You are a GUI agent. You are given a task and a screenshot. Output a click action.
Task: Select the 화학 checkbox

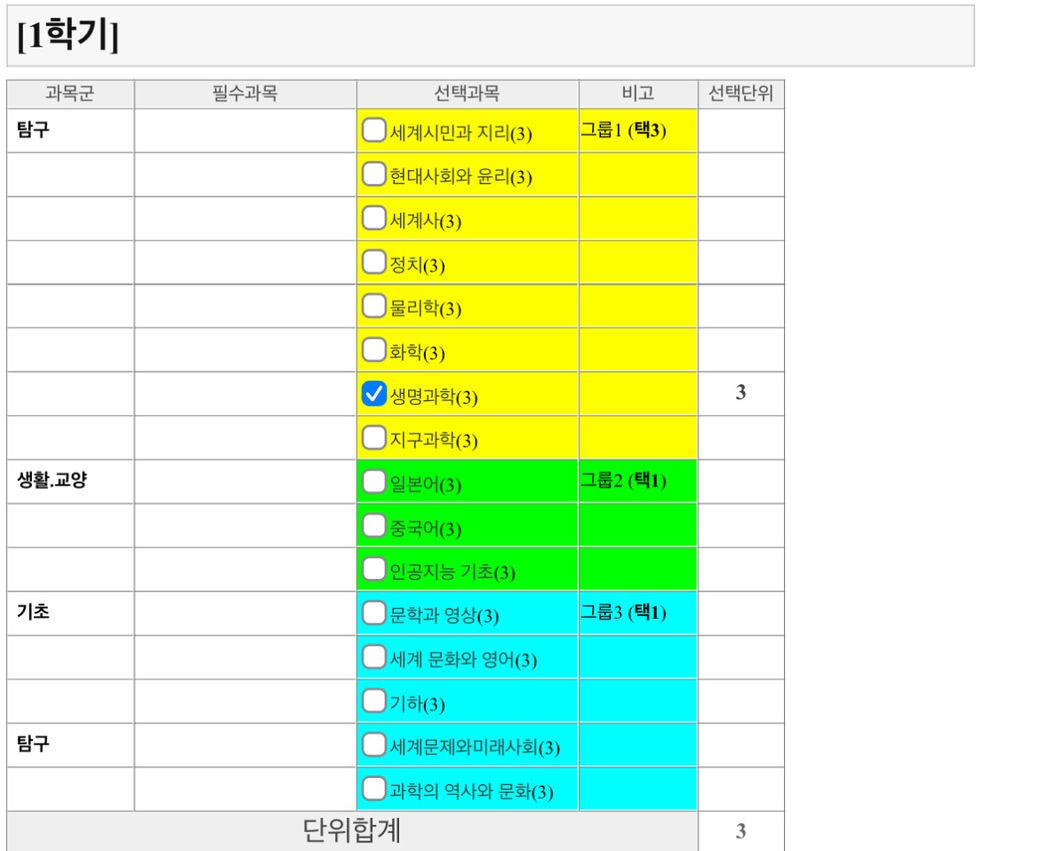coord(374,350)
